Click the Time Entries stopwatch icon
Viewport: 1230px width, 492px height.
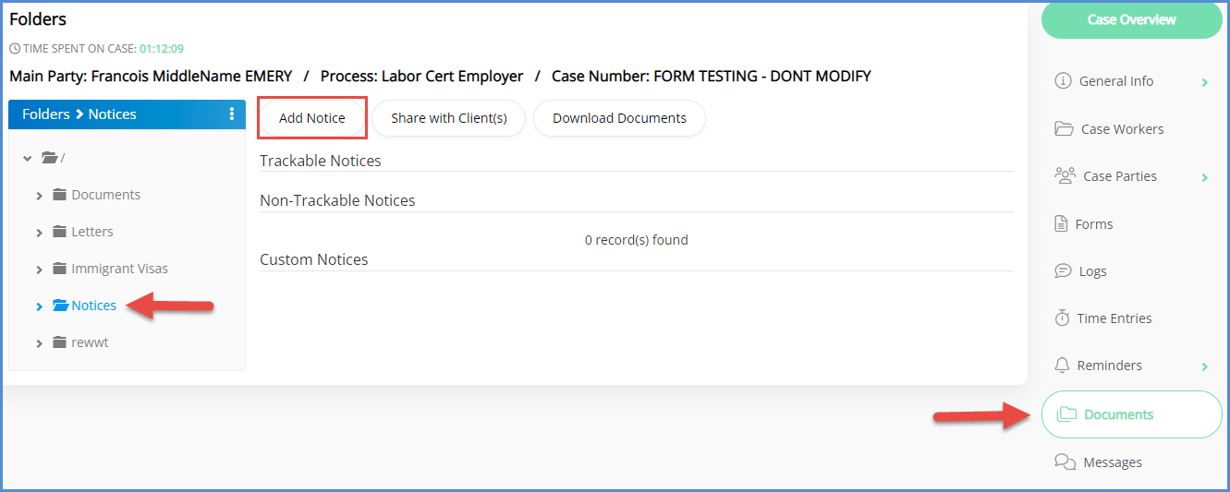pyautogui.click(x=1063, y=318)
